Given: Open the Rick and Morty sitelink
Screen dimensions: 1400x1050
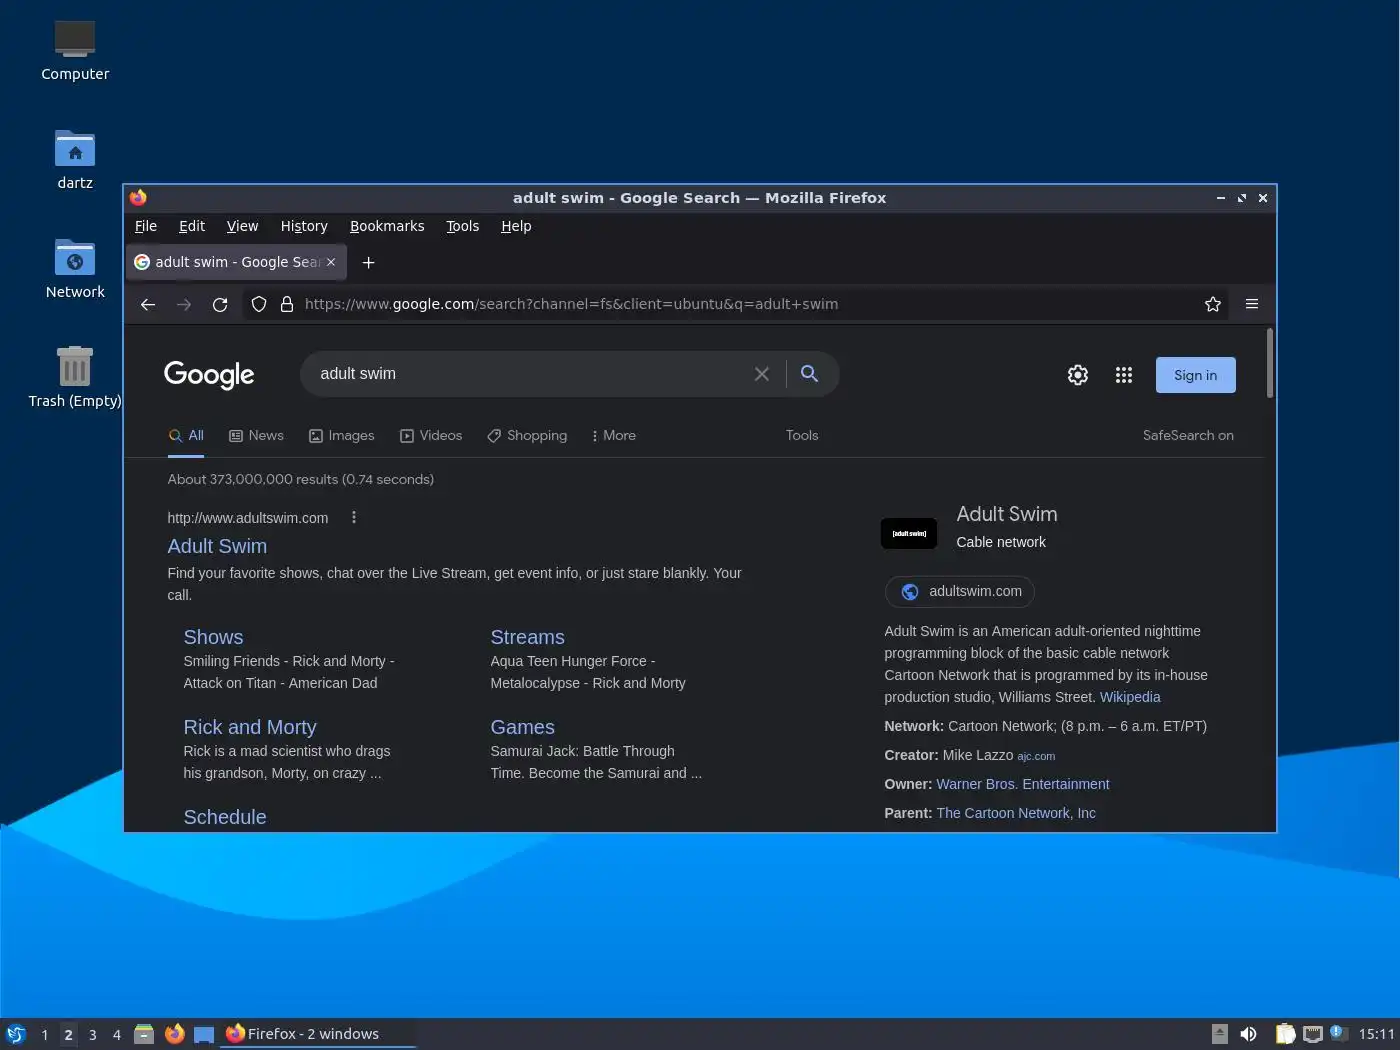Looking at the screenshot, I should pyautogui.click(x=250, y=727).
